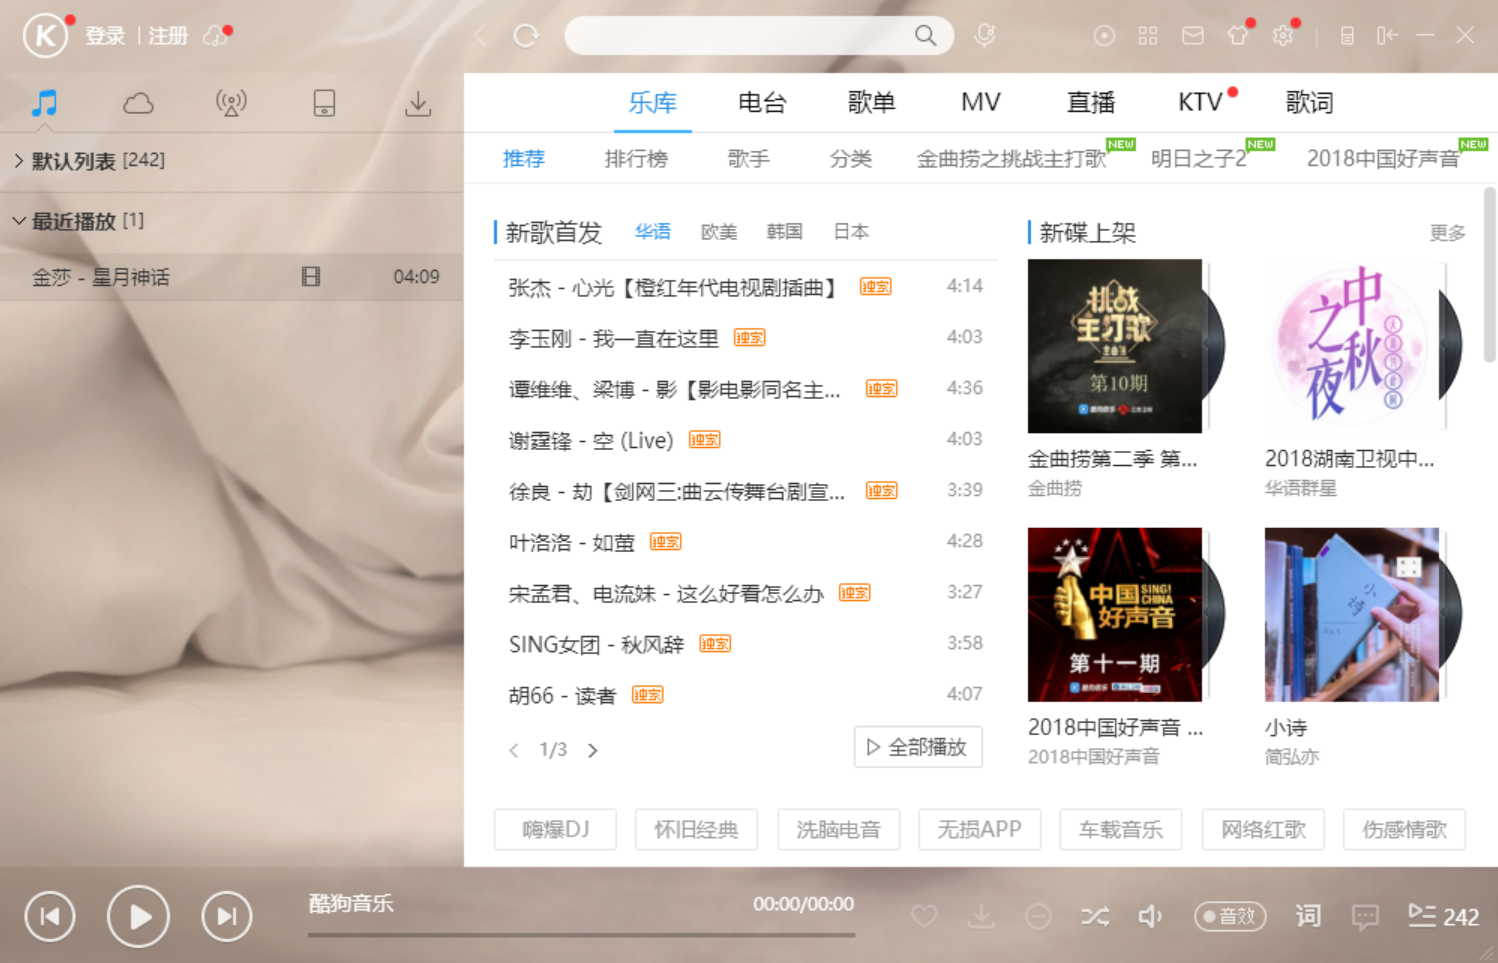This screenshot has height=963, width=1498.
Task: Select the 排行榜 sub-tab
Action: (636, 159)
